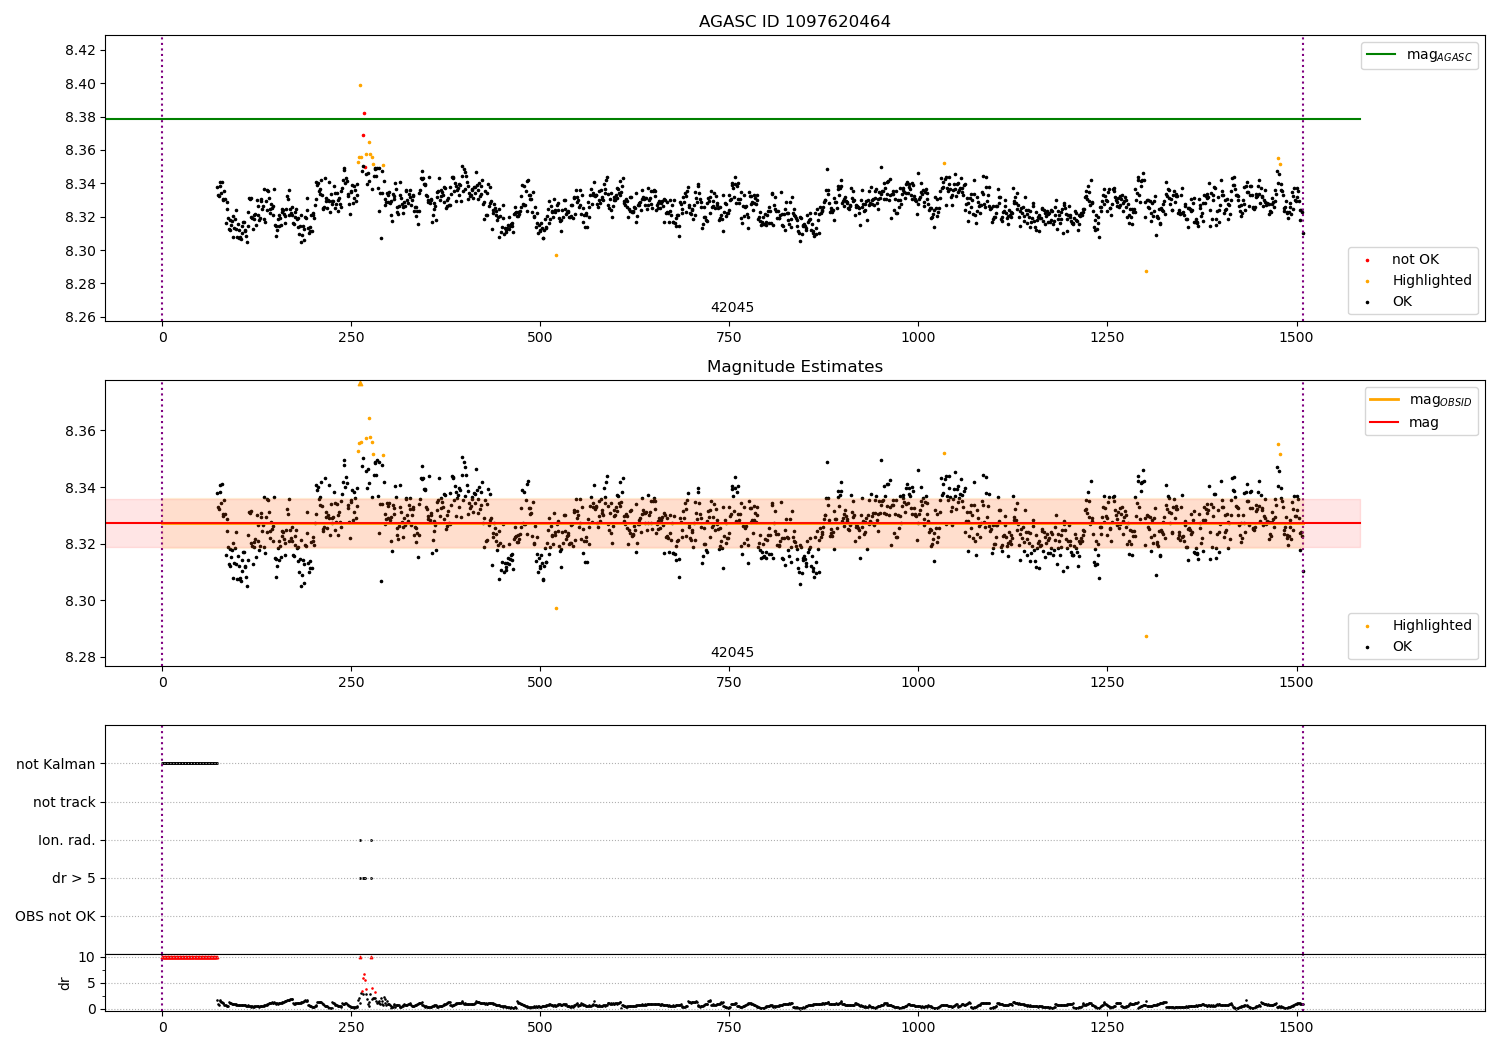Image resolution: width=1500 pixels, height=1050 pixels.
Task: Click the "8.30" y-tick in middle plot
Action: 79,601
